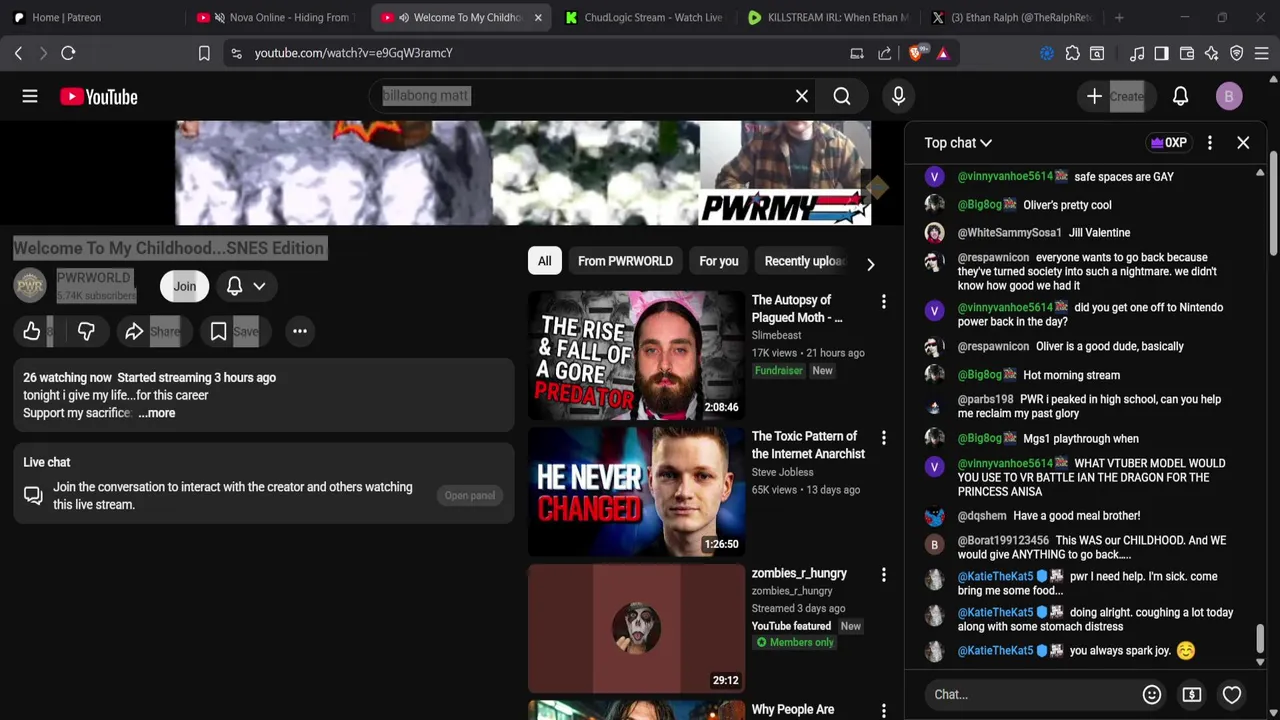Open the chat emoji picker

(1152, 694)
